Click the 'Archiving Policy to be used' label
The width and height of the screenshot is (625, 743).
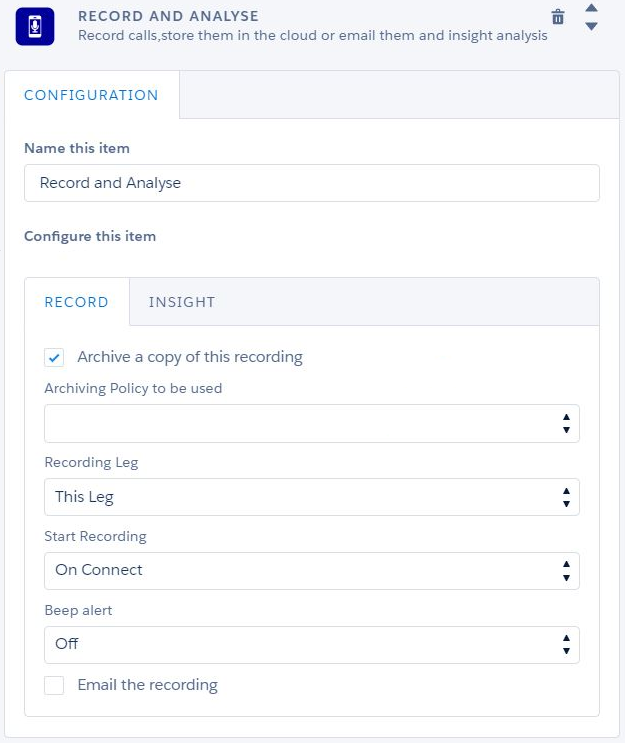[x=133, y=388]
